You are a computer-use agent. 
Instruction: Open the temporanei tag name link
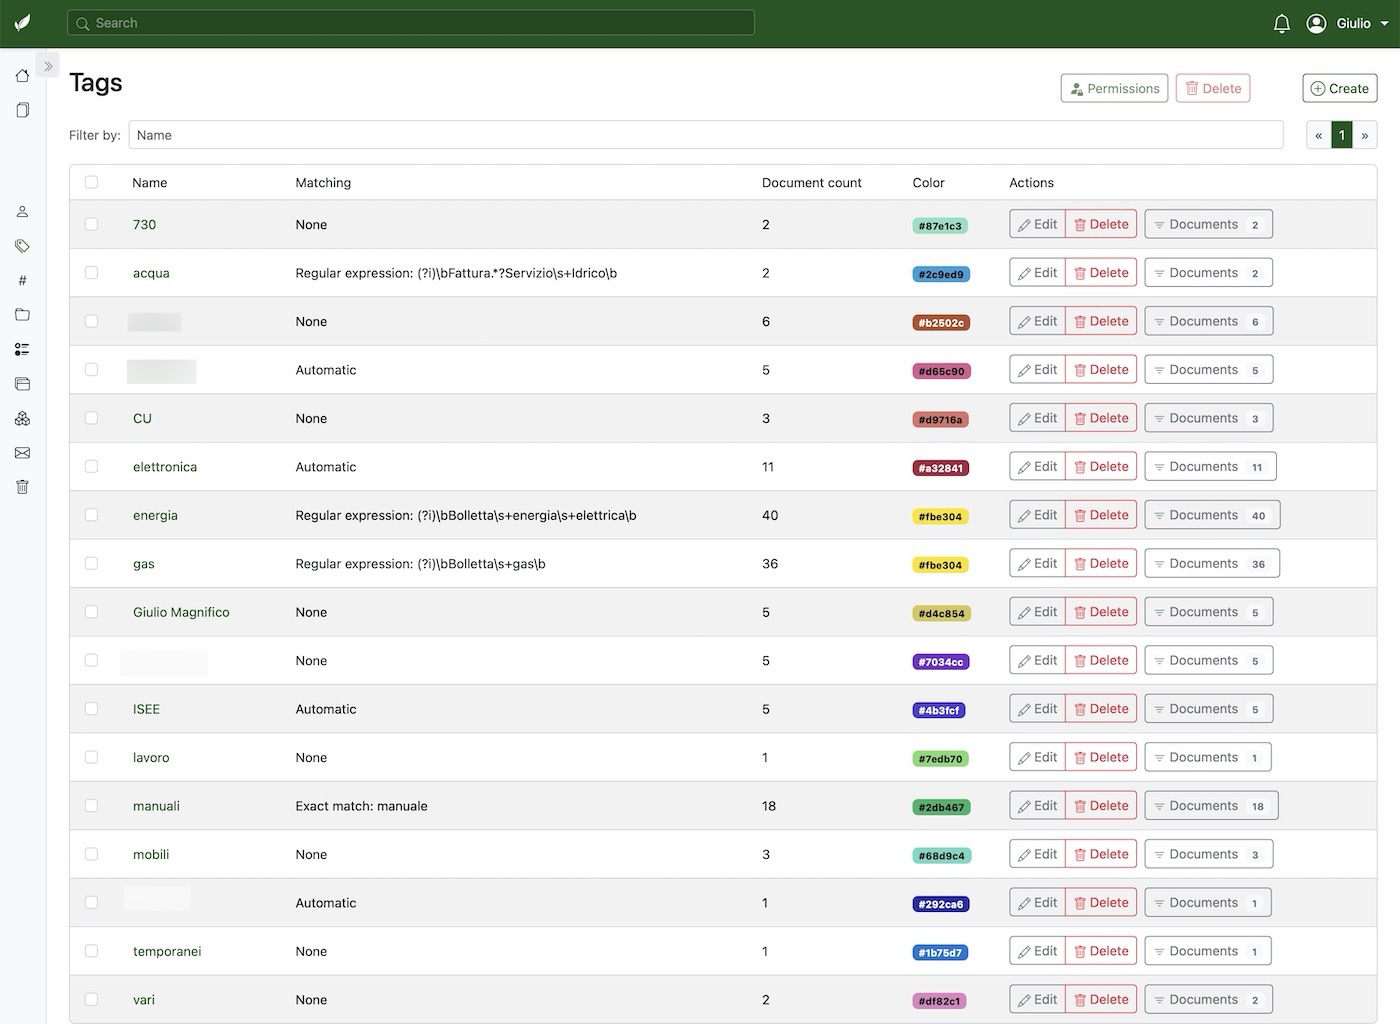pyautogui.click(x=167, y=951)
